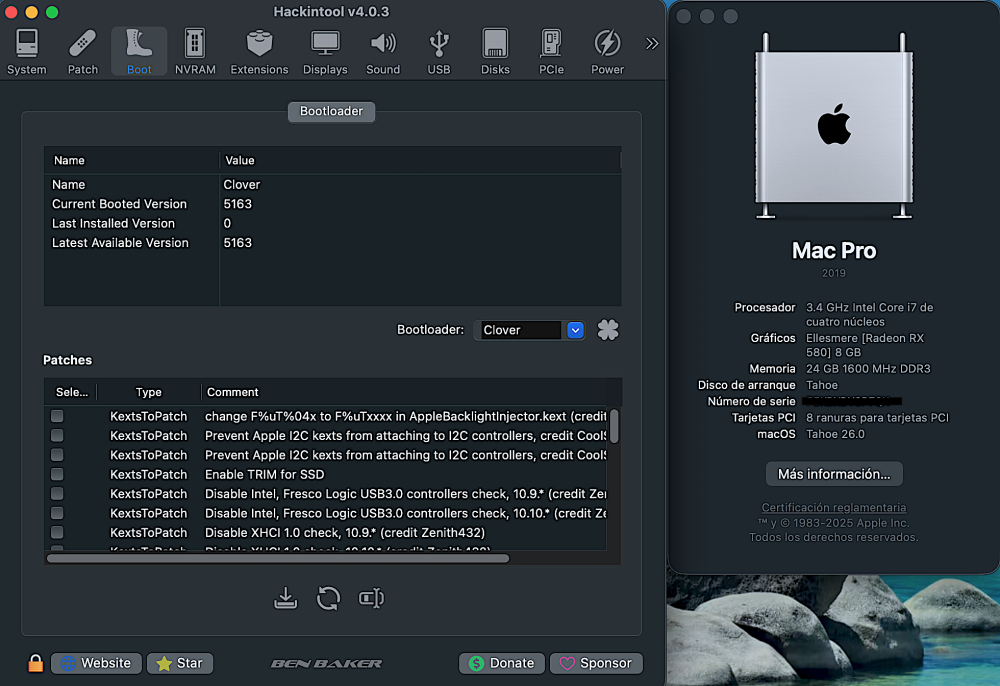Click Más información button in About window
The image size is (1000, 686).
click(x=834, y=474)
